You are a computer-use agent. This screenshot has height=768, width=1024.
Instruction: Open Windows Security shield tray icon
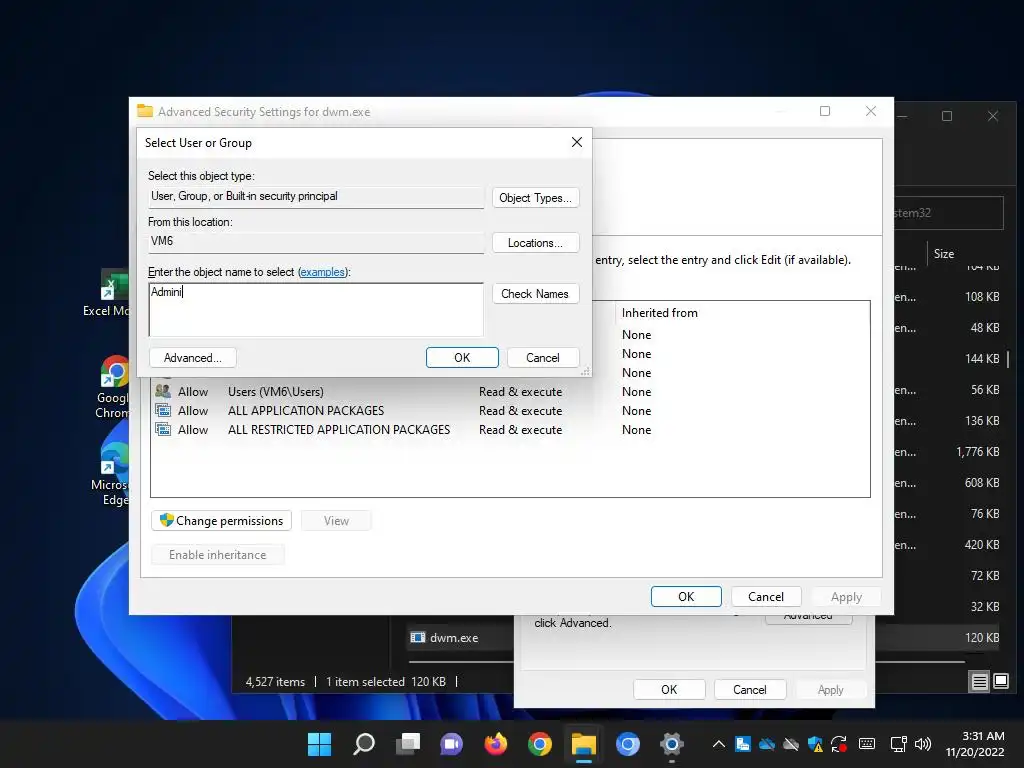(x=815, y=744)
